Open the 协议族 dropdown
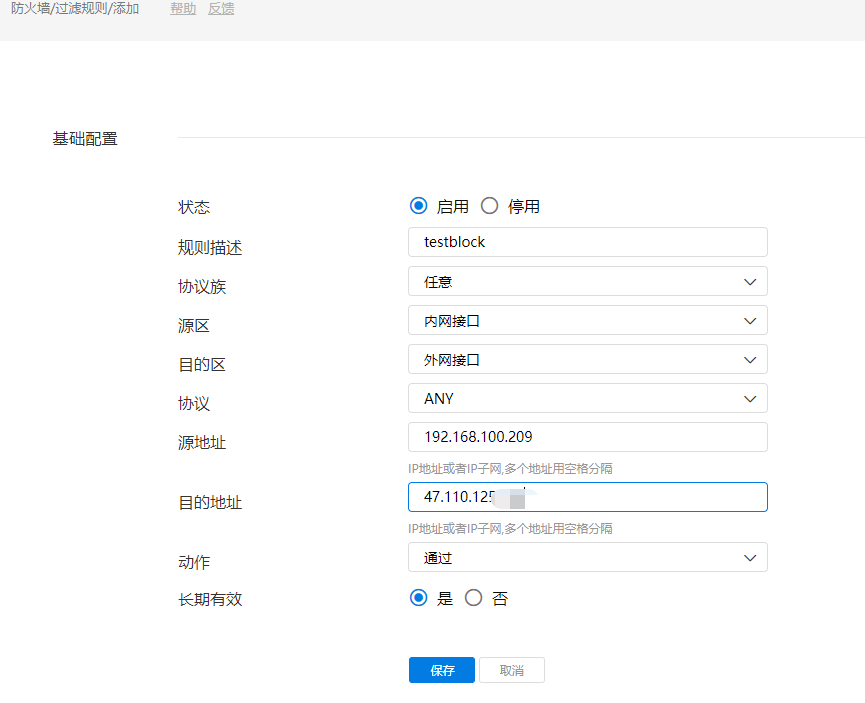 pos(587,282)
